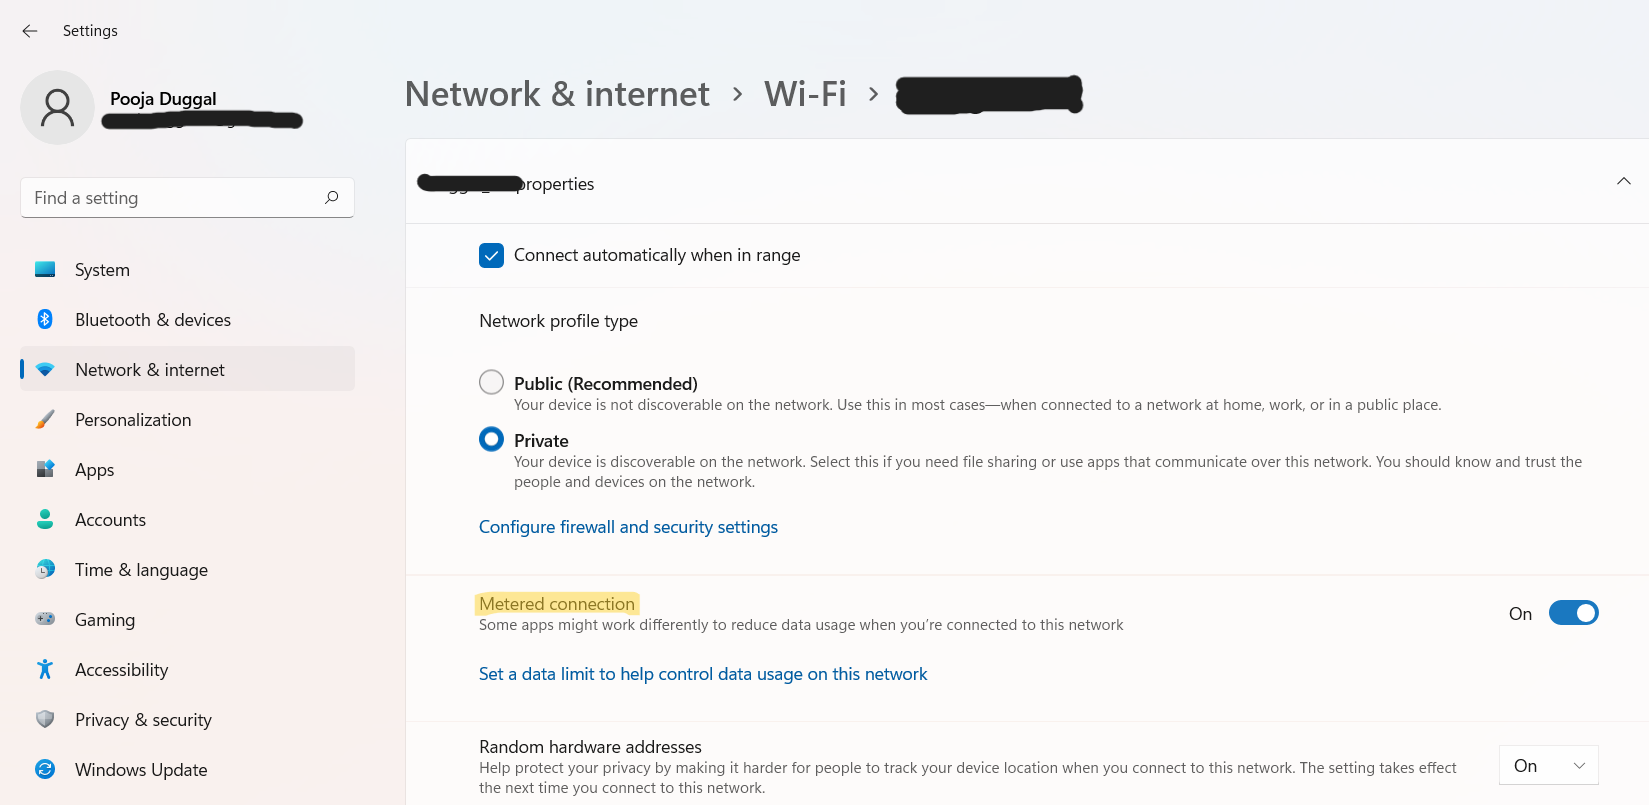Open the Apps settings category
Screen dimensions: 1649x805
94,470
